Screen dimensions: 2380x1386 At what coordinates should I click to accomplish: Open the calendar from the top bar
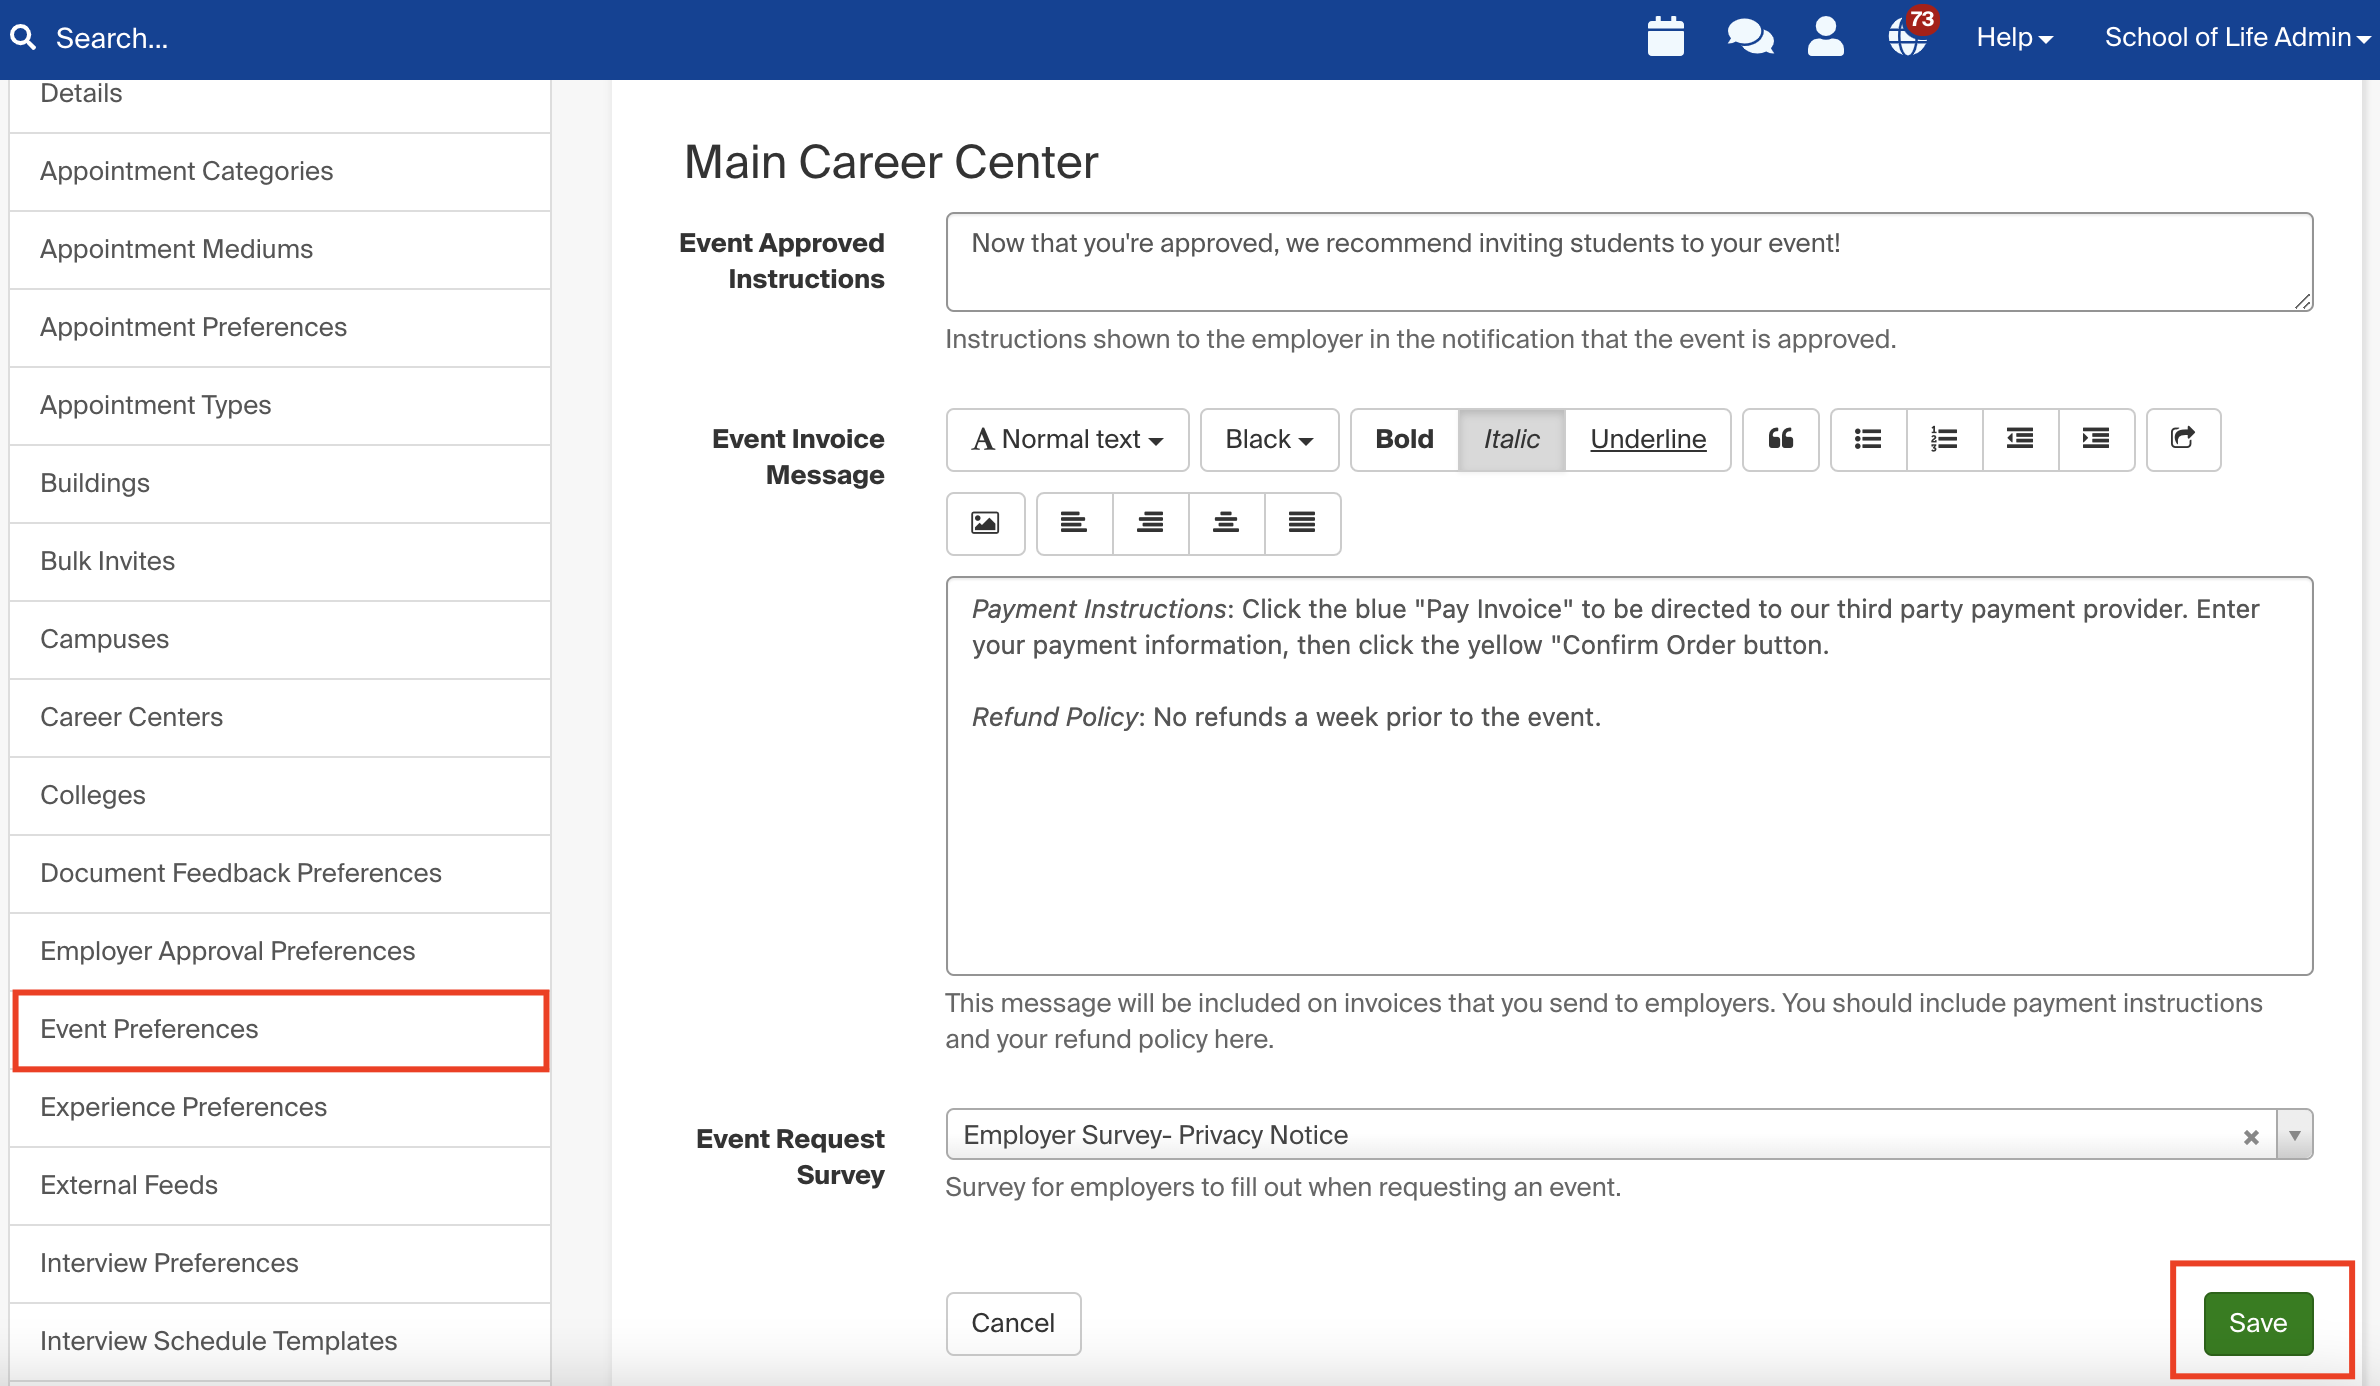pyautogui.click(x=1665, y=37)
